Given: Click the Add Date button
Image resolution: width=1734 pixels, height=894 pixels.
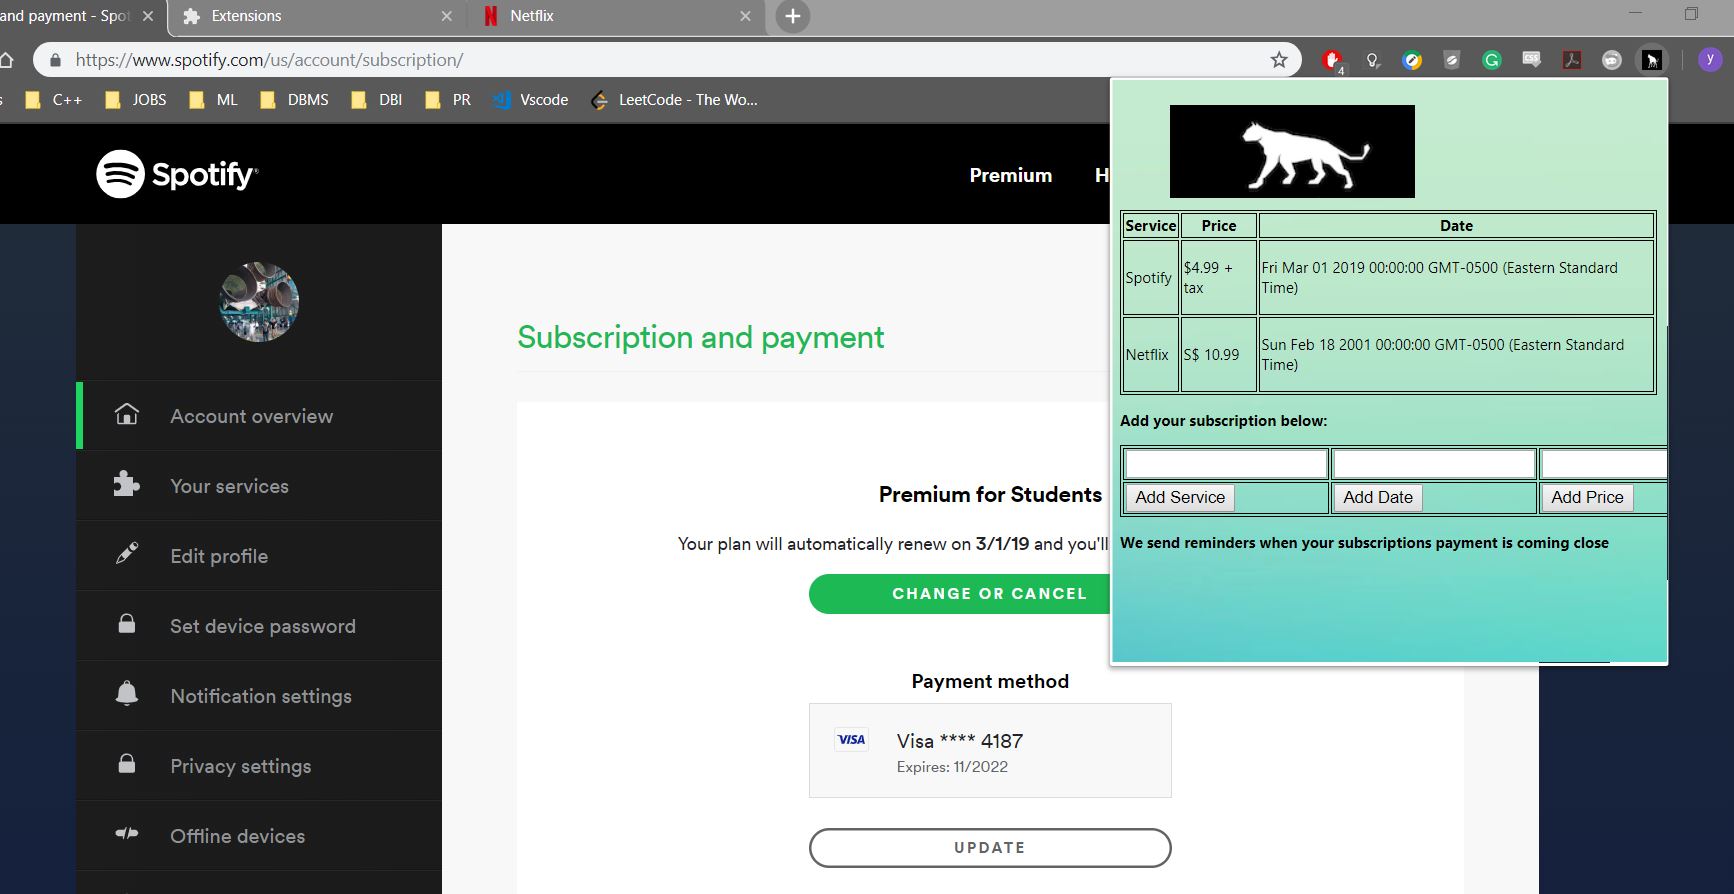Looking at the screenshot, I should (x=1378, y=497).
